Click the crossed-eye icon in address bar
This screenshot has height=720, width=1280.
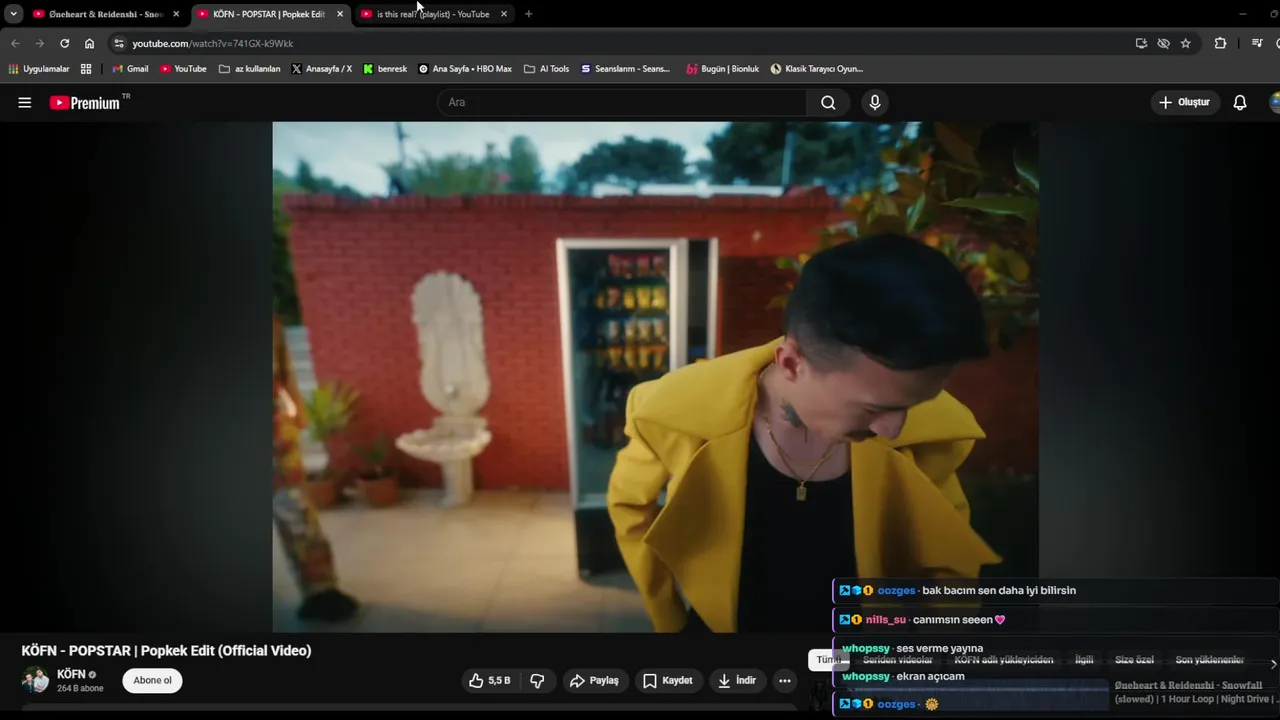(x=1163, y=43)
